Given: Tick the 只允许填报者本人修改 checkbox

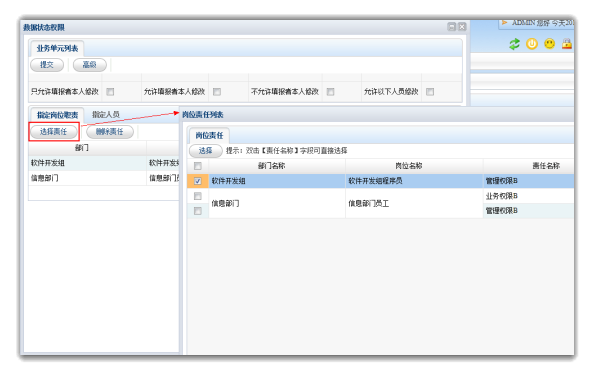Looking at the screenshot, I should pyautogui.click(x=110, y=92).
